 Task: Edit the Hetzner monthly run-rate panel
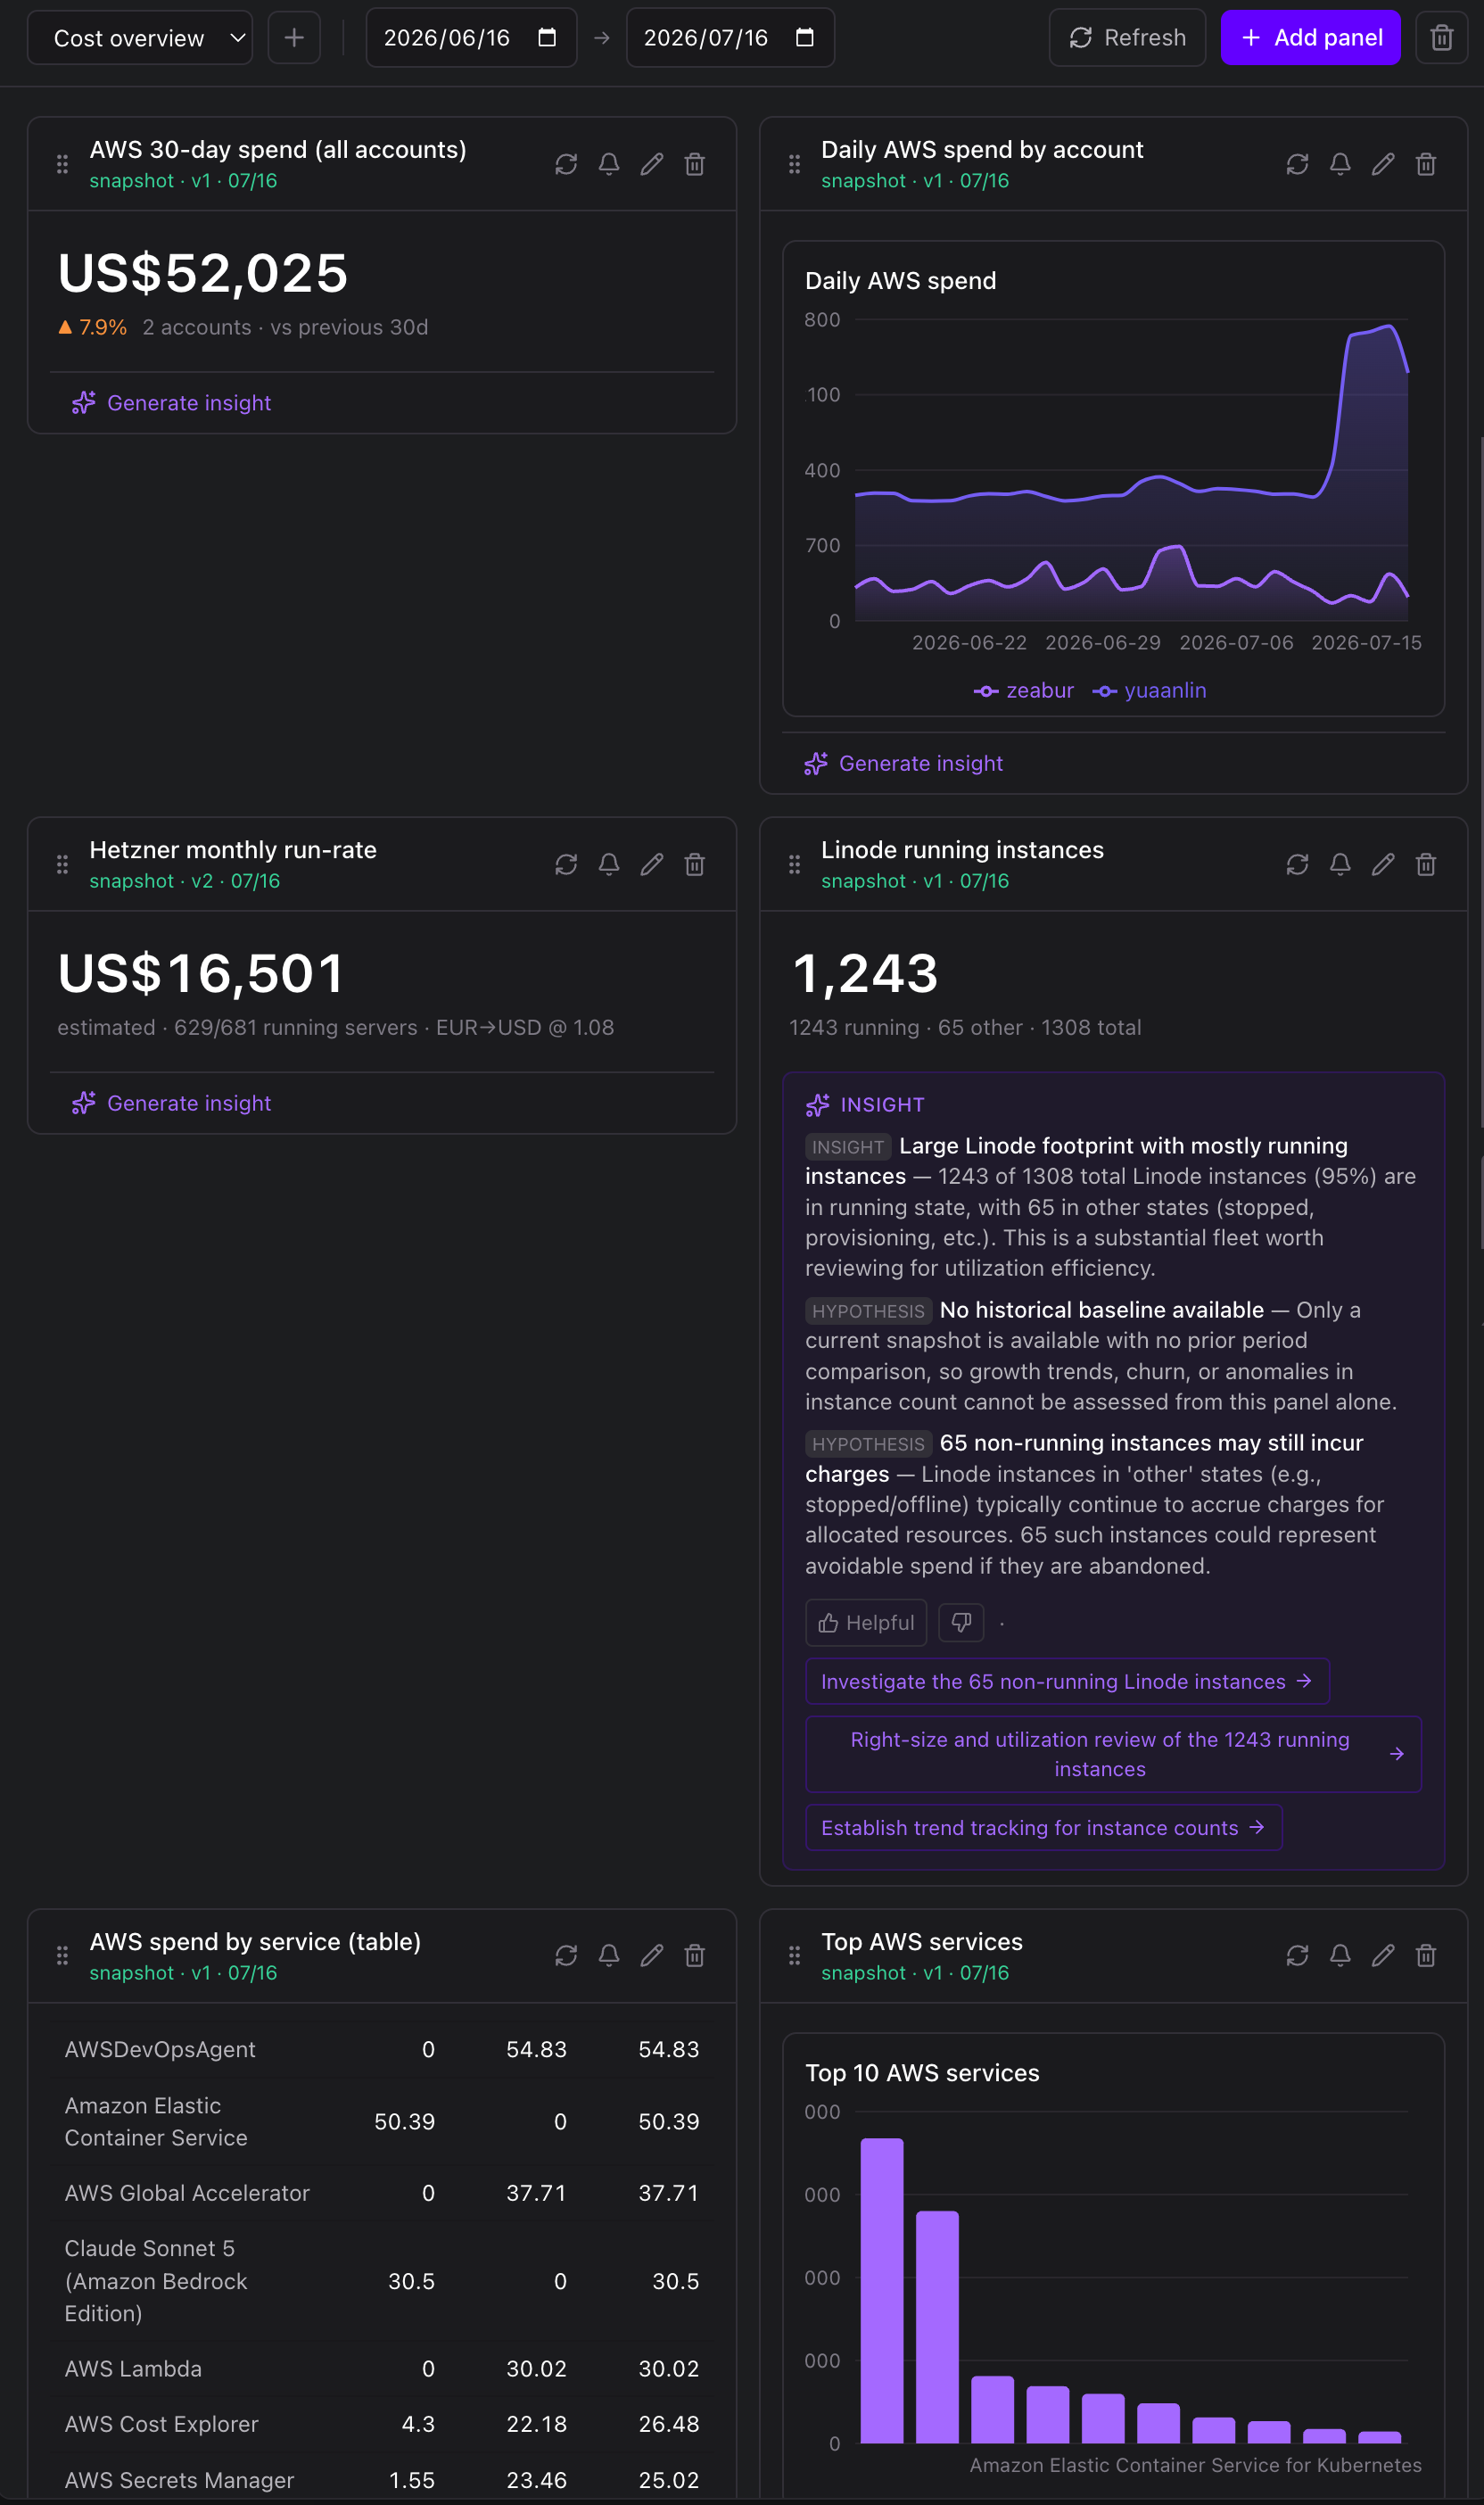pyautogui.click(x=652, y=864)
